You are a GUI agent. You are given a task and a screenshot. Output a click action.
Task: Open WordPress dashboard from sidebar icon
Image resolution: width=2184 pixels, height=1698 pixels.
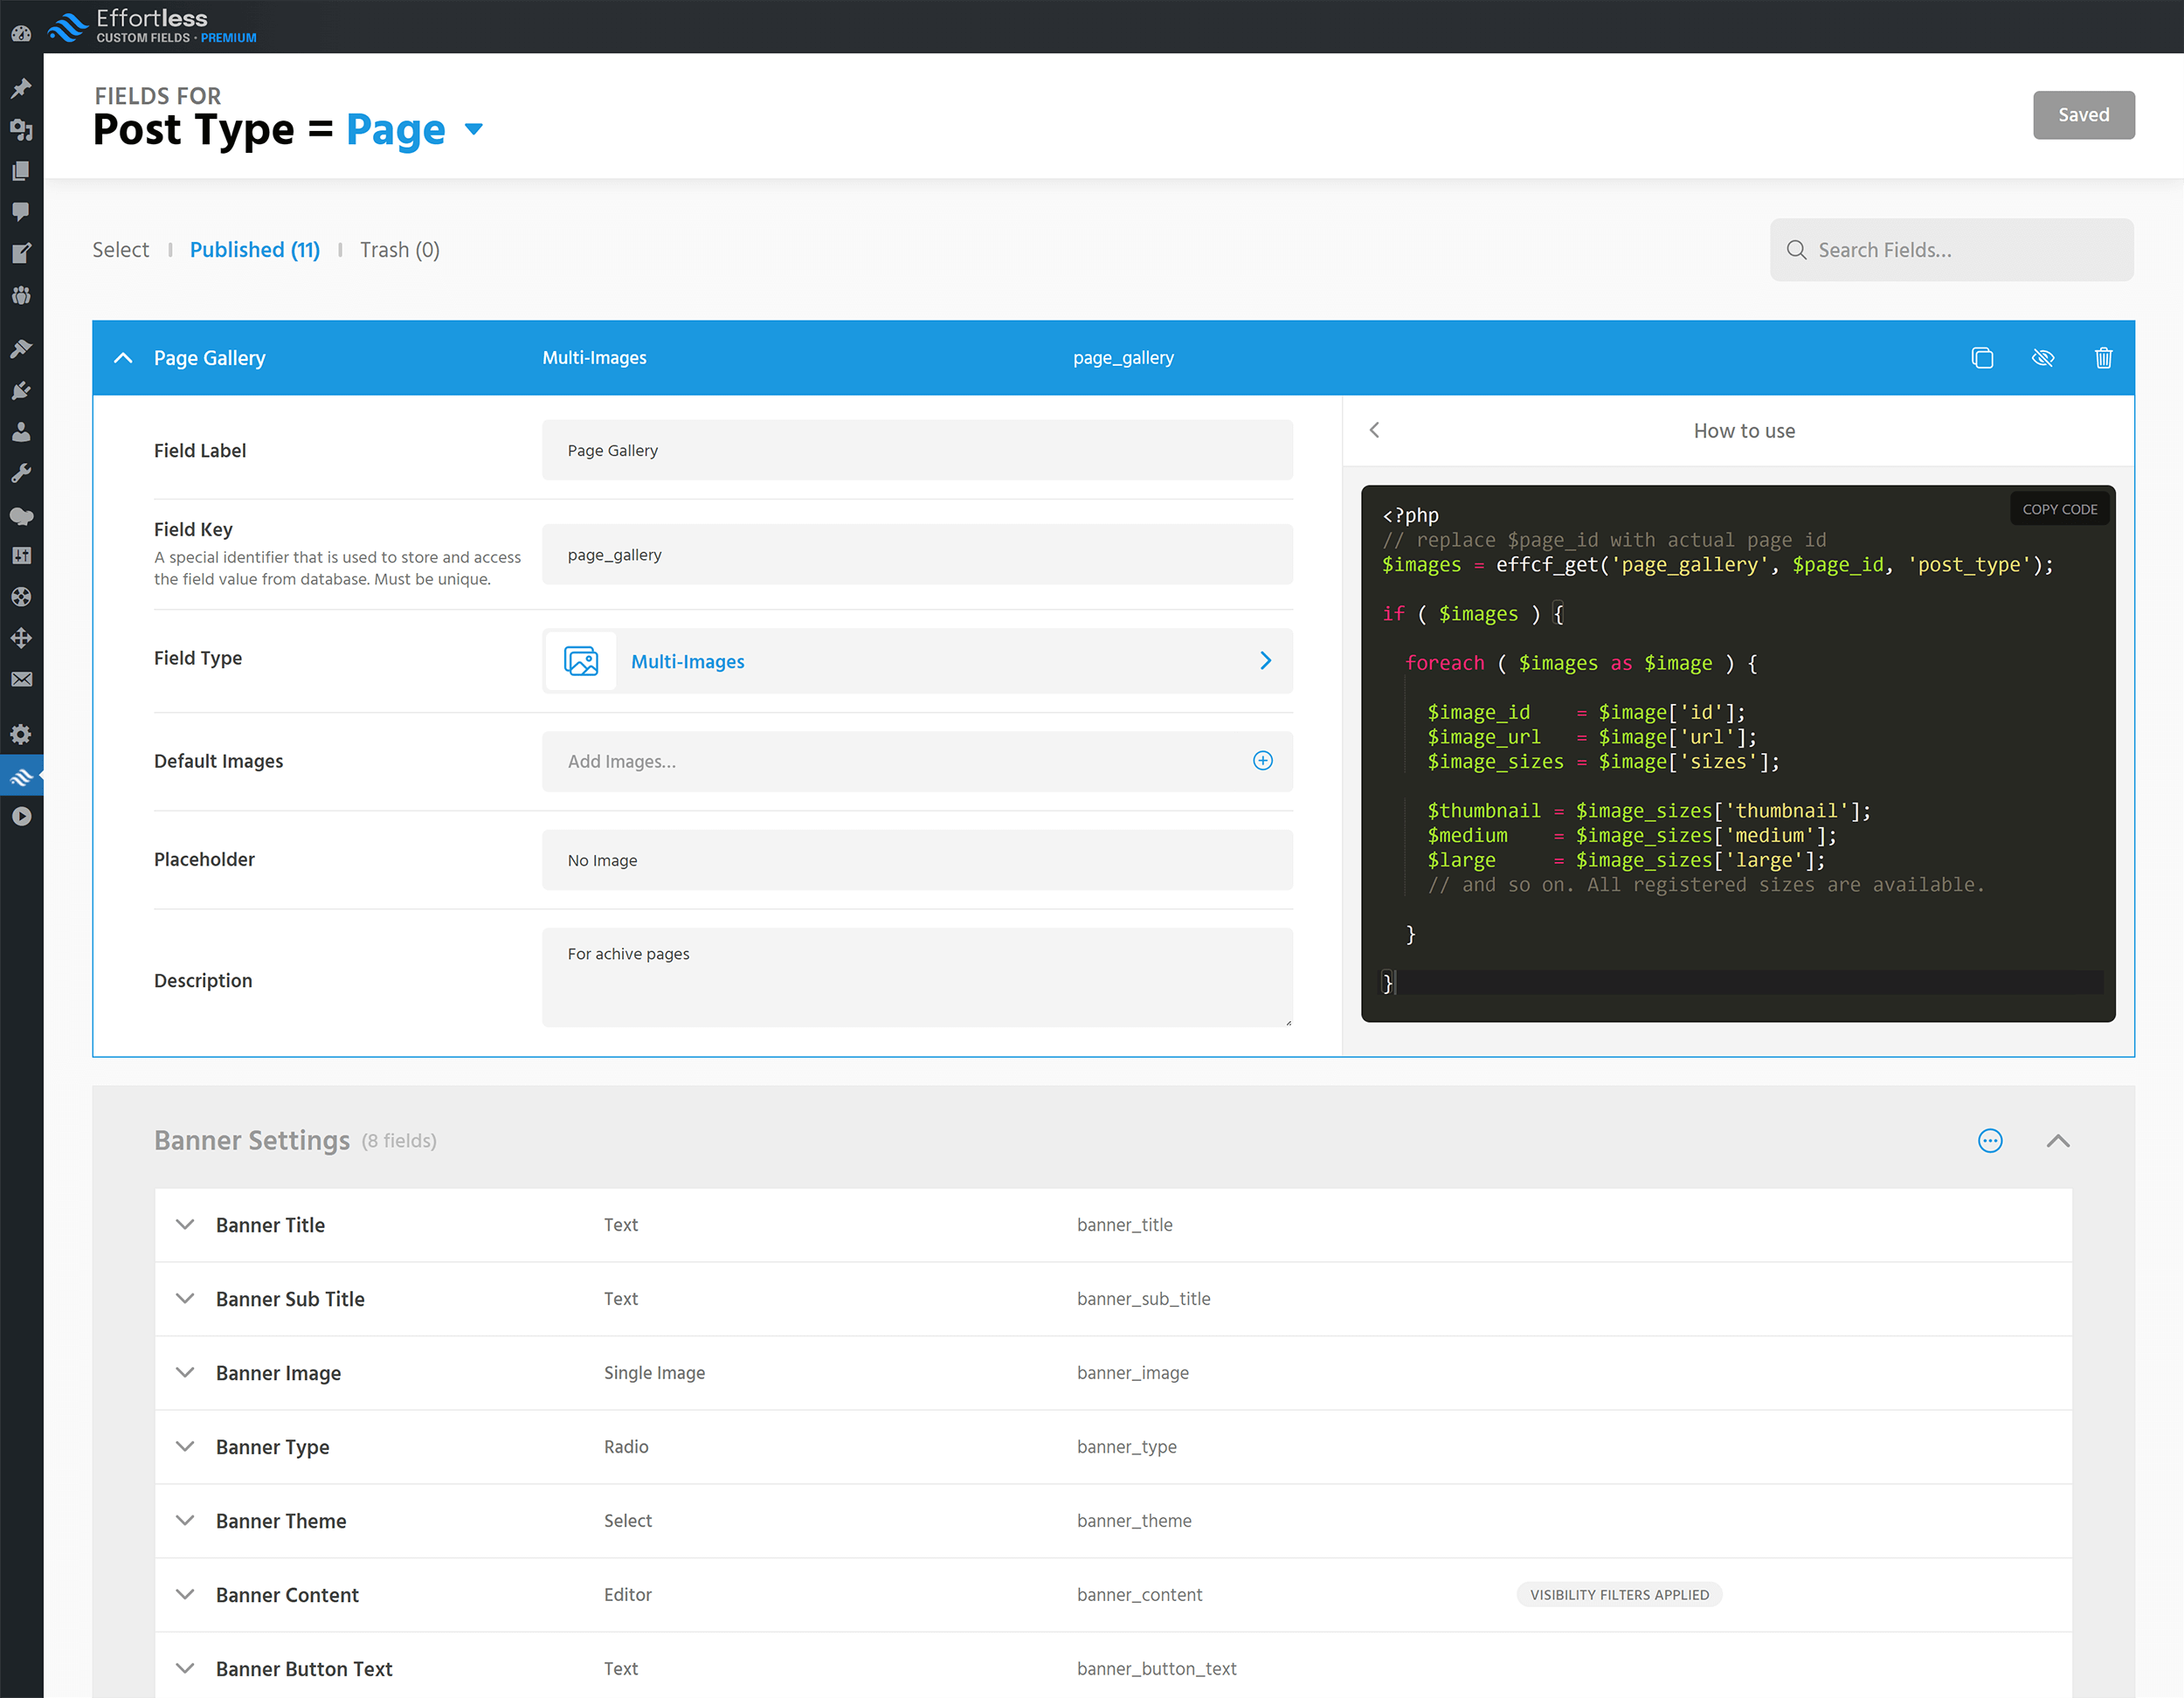[x=21, y=34]
